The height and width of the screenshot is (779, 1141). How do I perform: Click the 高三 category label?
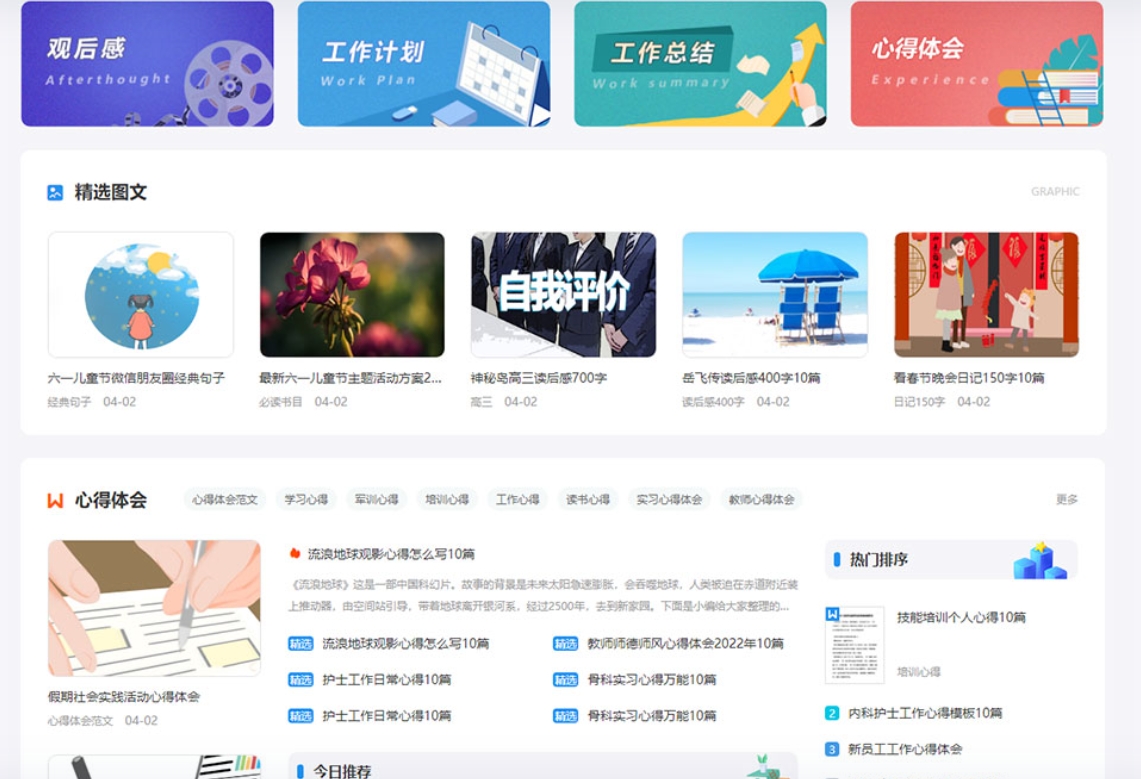point(482,402)
